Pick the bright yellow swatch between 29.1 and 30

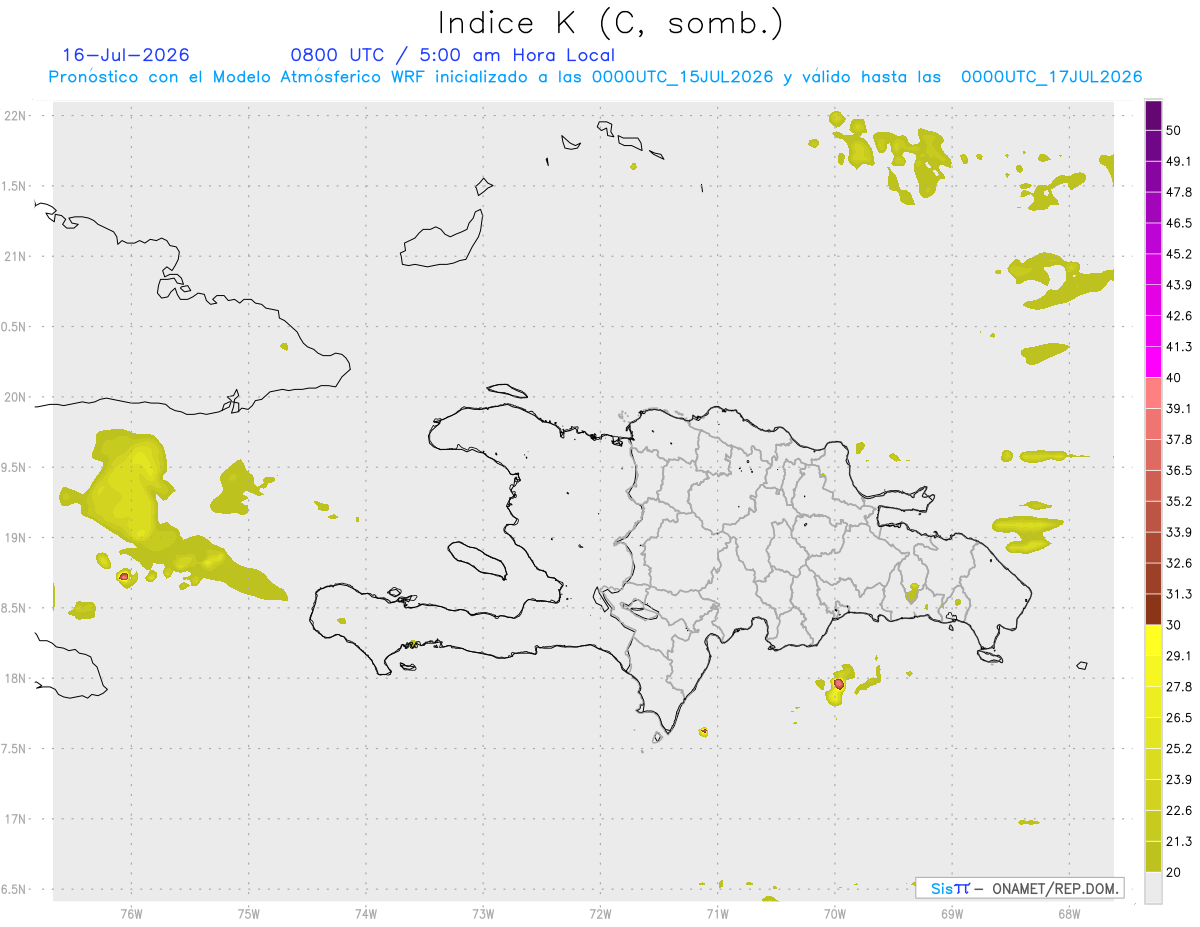click(x=1153, y=641)
